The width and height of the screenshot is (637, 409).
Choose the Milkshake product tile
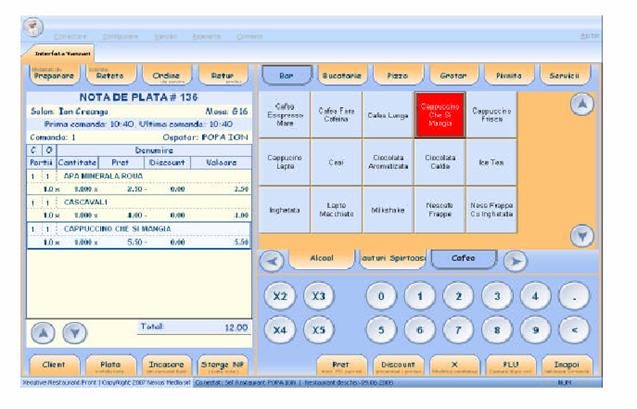coord(387,209)
